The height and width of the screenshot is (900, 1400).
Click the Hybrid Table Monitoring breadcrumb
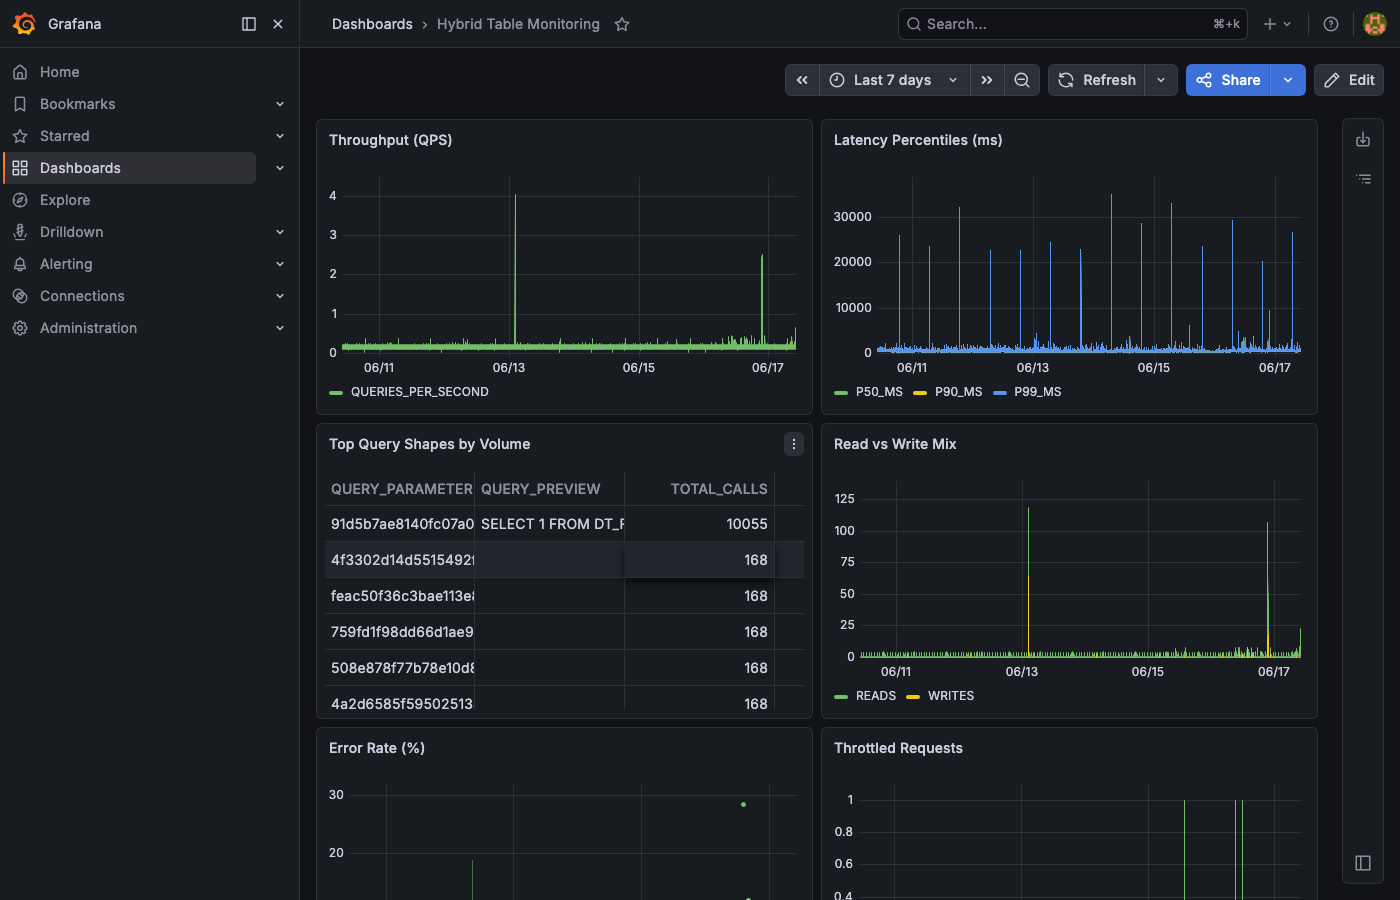tap(518, 24)
